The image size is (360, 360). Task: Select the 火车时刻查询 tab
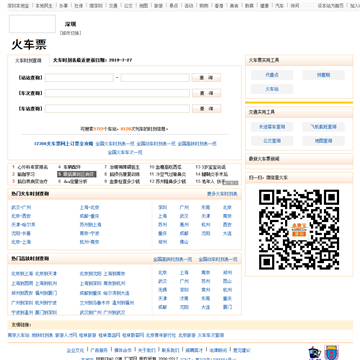(28, 61)
